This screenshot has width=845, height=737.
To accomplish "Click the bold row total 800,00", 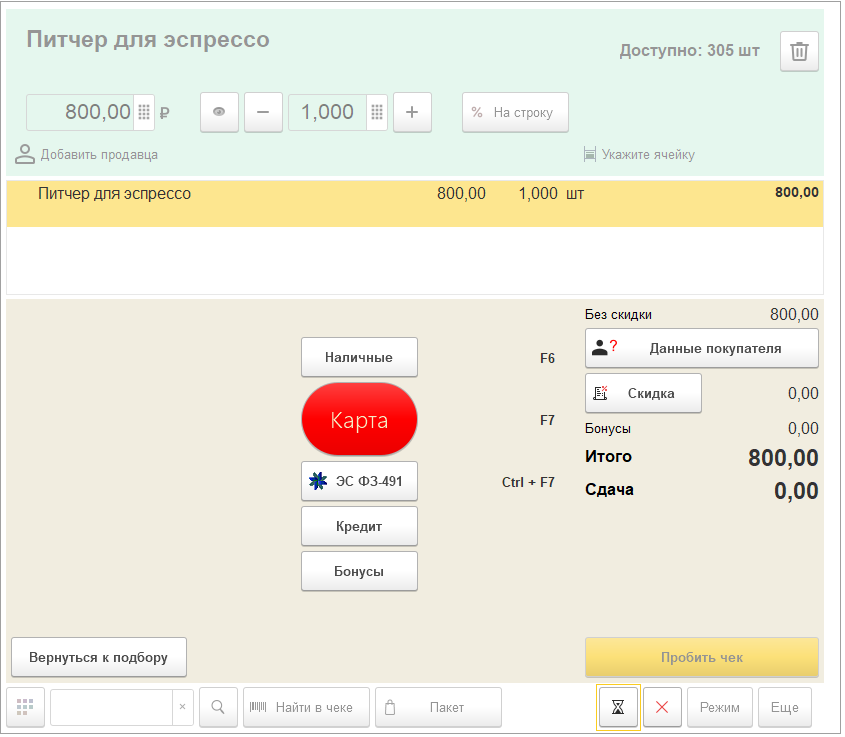I will click(796, 192).
